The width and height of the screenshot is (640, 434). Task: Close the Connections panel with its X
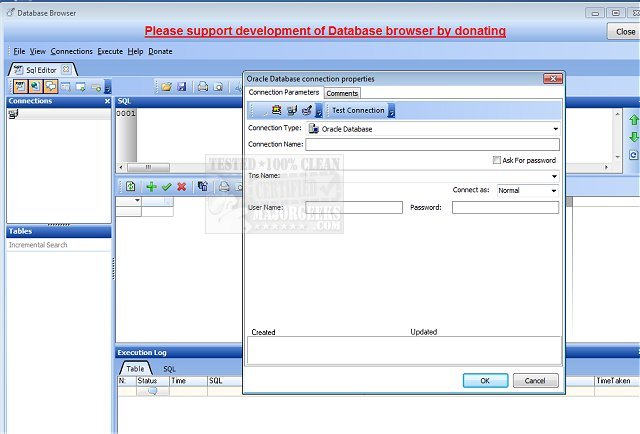(x=107, y=101)
